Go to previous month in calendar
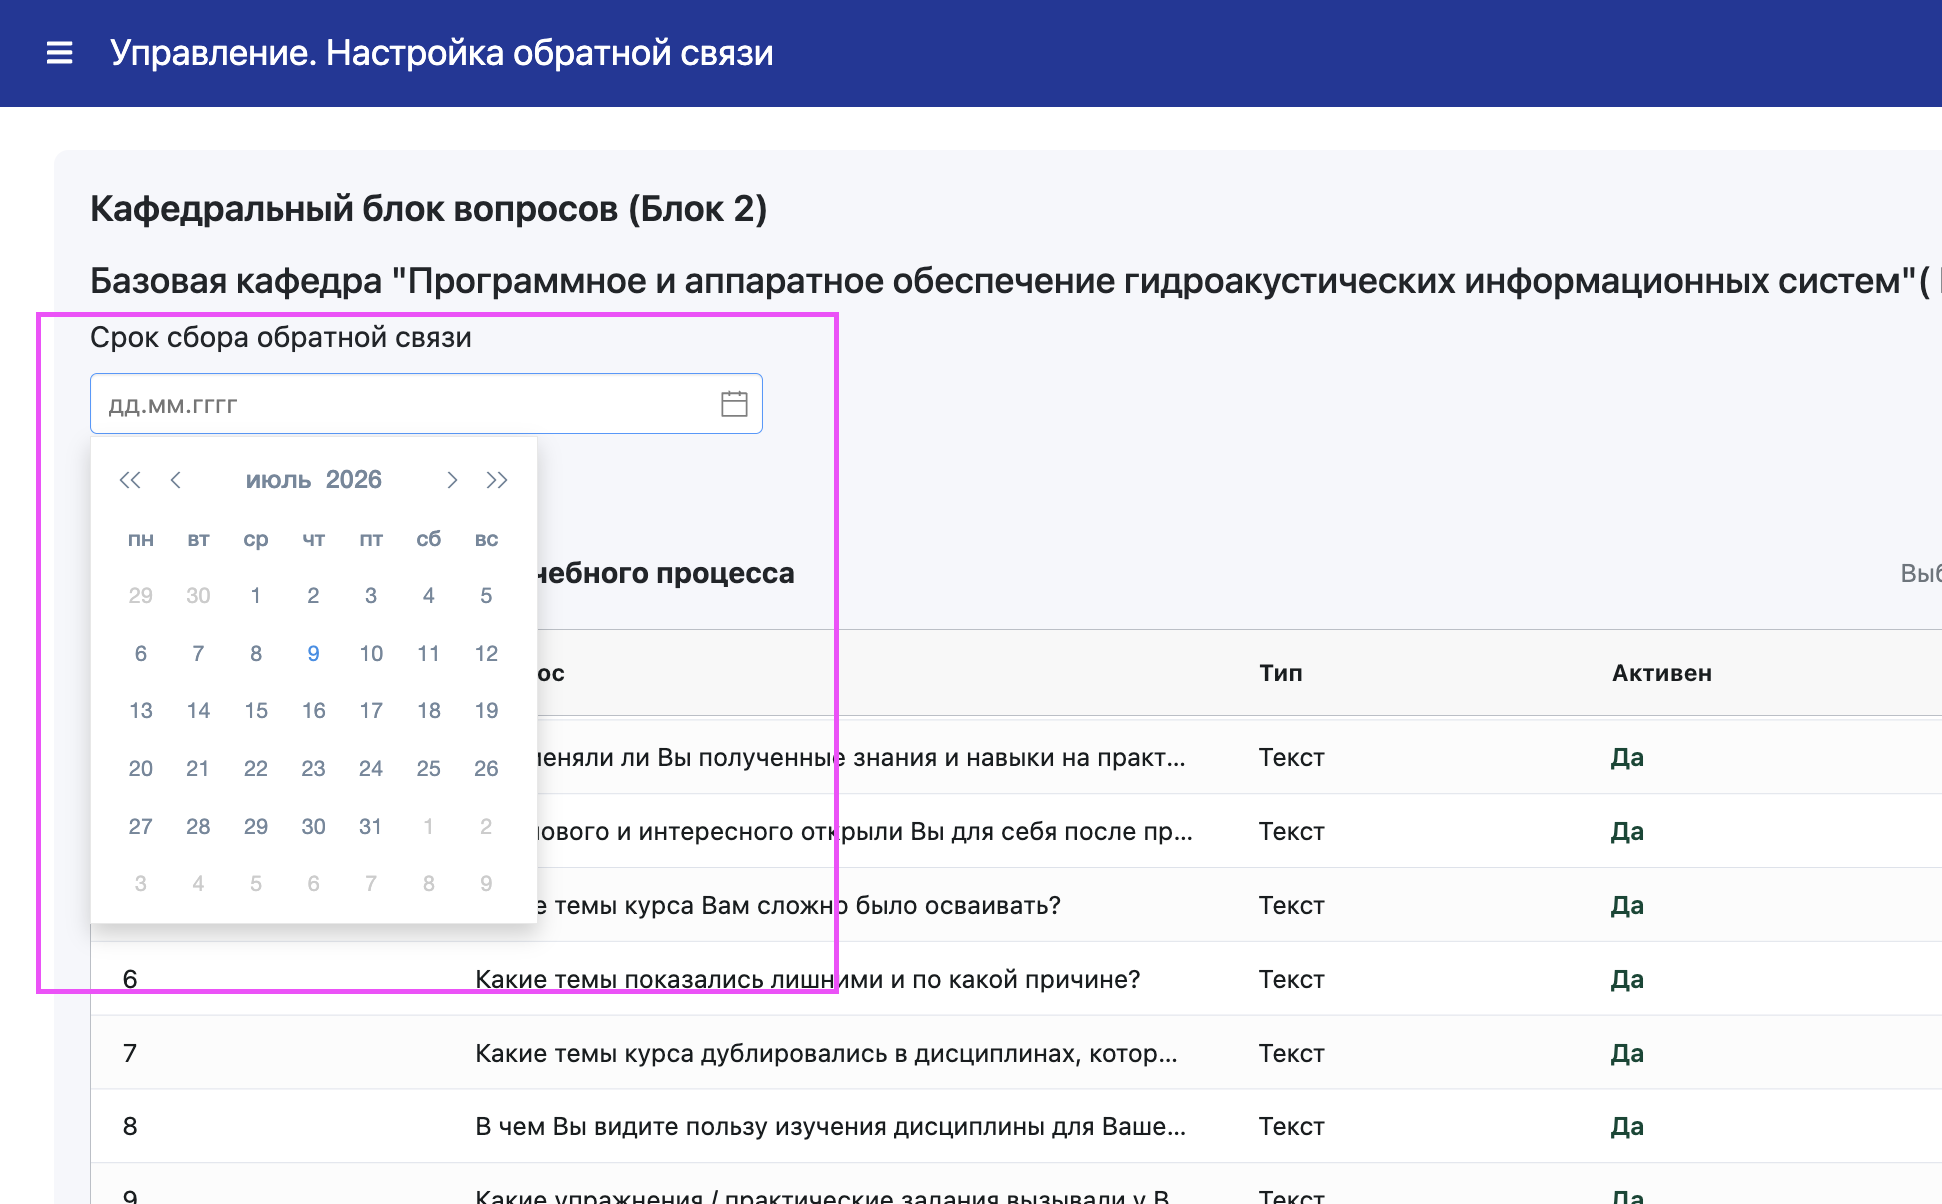 [x=176, y=480]
